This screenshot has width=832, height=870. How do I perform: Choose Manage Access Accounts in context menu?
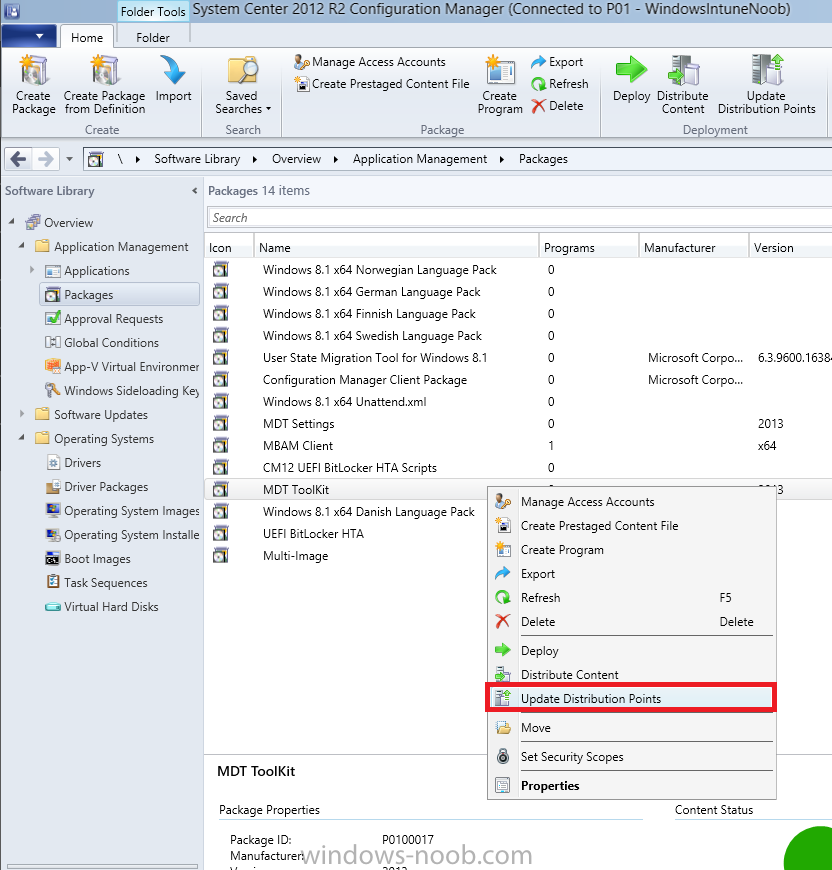coord(631,502)
